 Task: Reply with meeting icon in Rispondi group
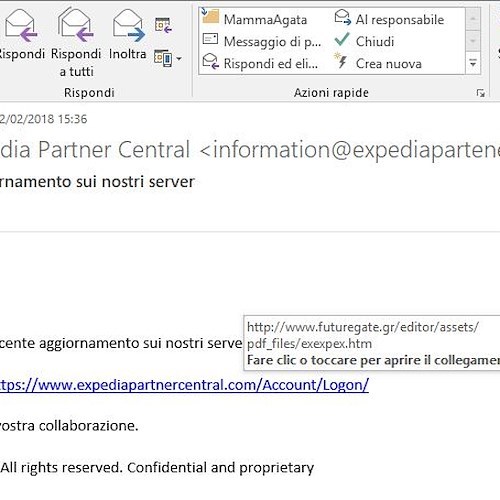click(163, 26)
